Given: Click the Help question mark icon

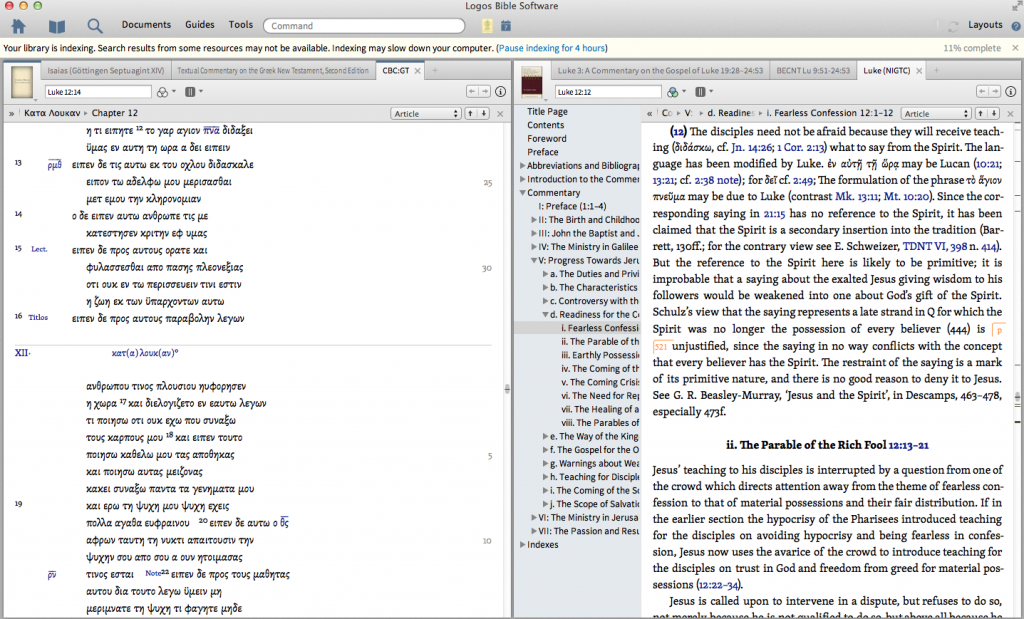Looking at the screenshot, I should [1016, 26].
